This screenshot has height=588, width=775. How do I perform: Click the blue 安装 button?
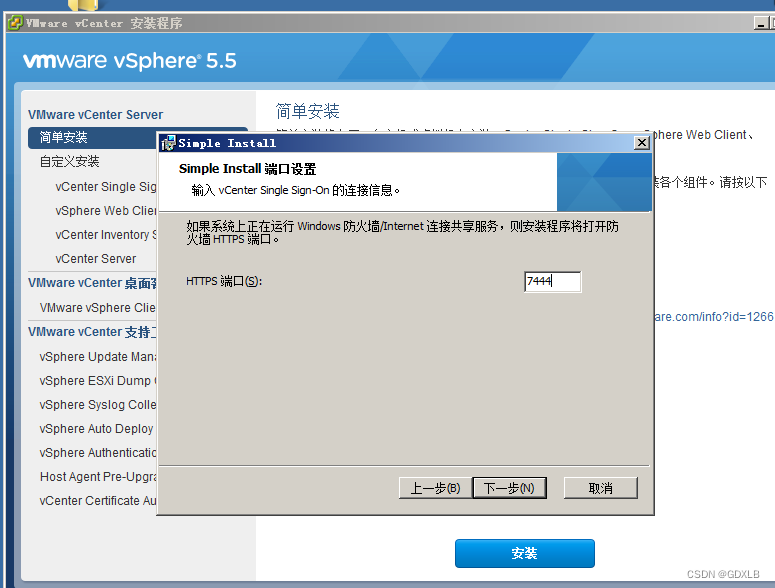524,553
